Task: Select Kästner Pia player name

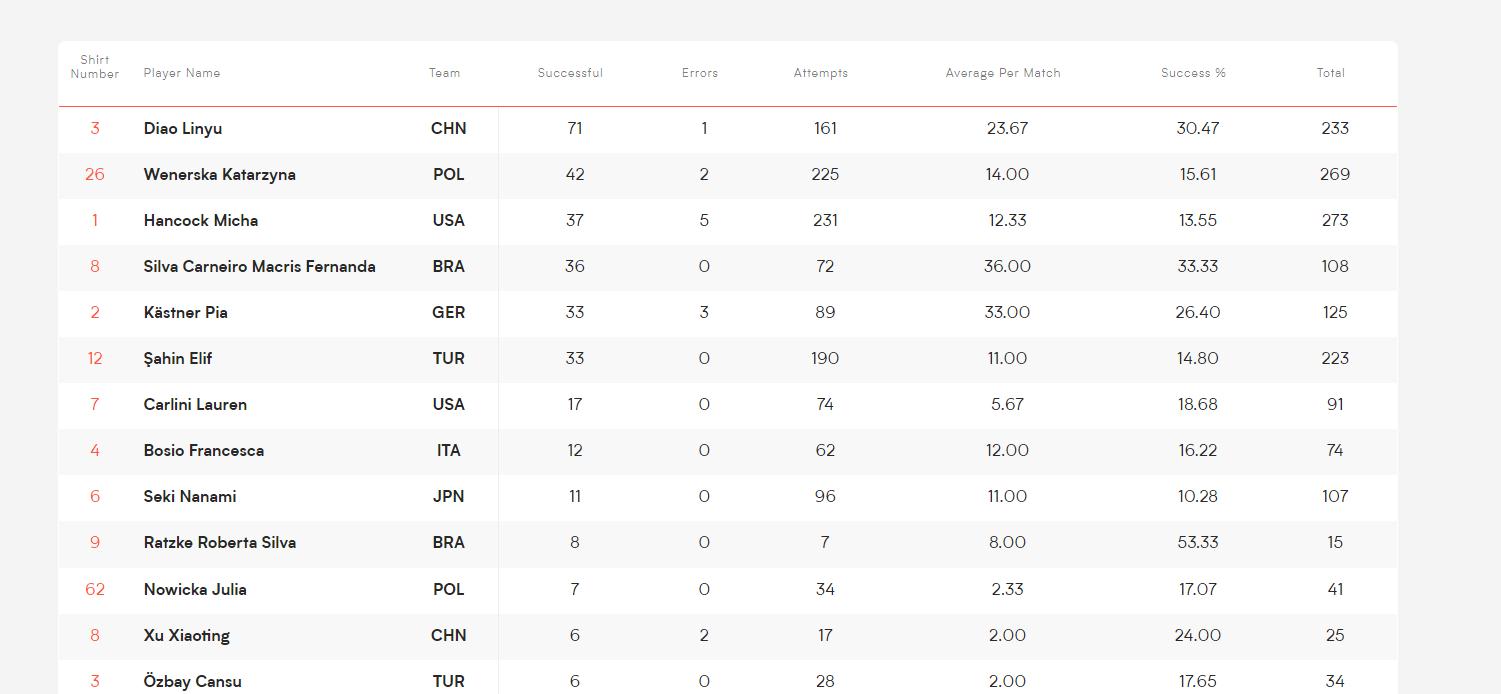Action: (186, 313)
